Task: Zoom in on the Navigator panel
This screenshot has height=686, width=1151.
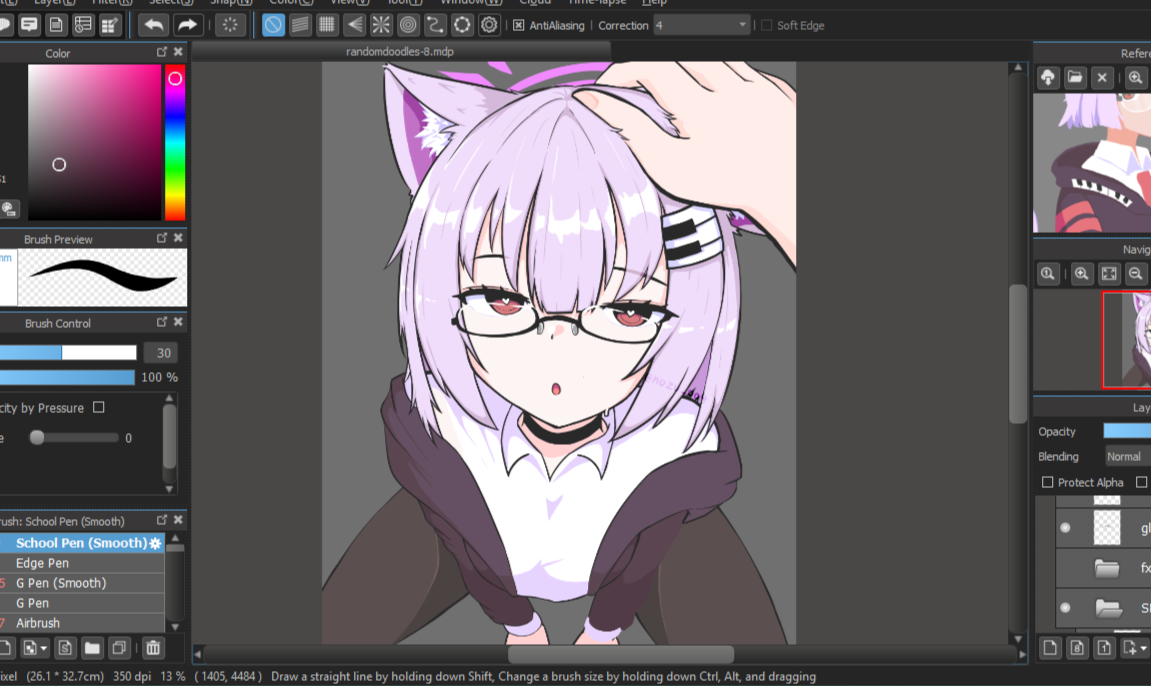Action: pos(1082,273)
